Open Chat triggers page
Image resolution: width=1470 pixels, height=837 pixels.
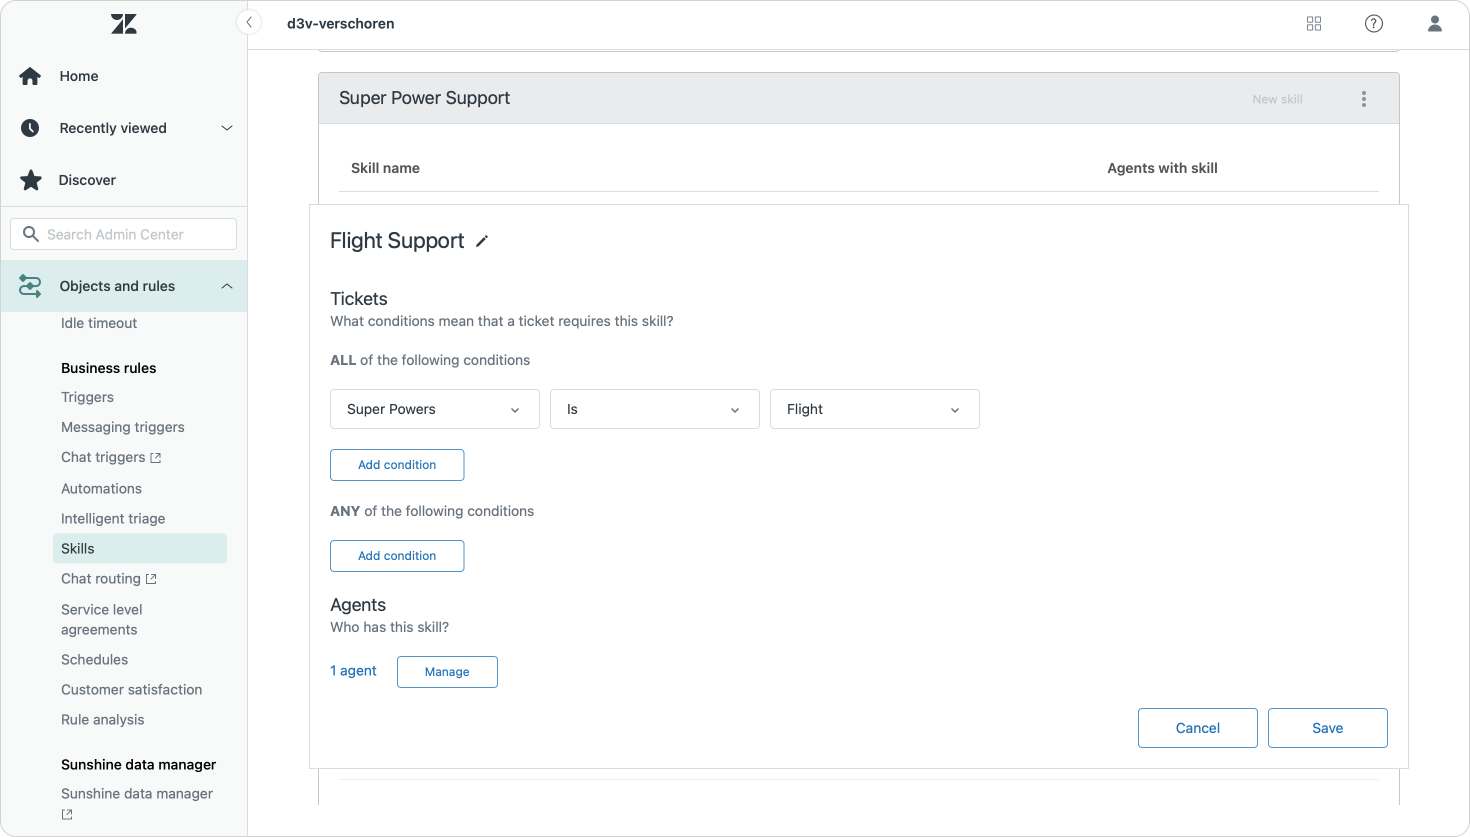[x=103, y=457]
